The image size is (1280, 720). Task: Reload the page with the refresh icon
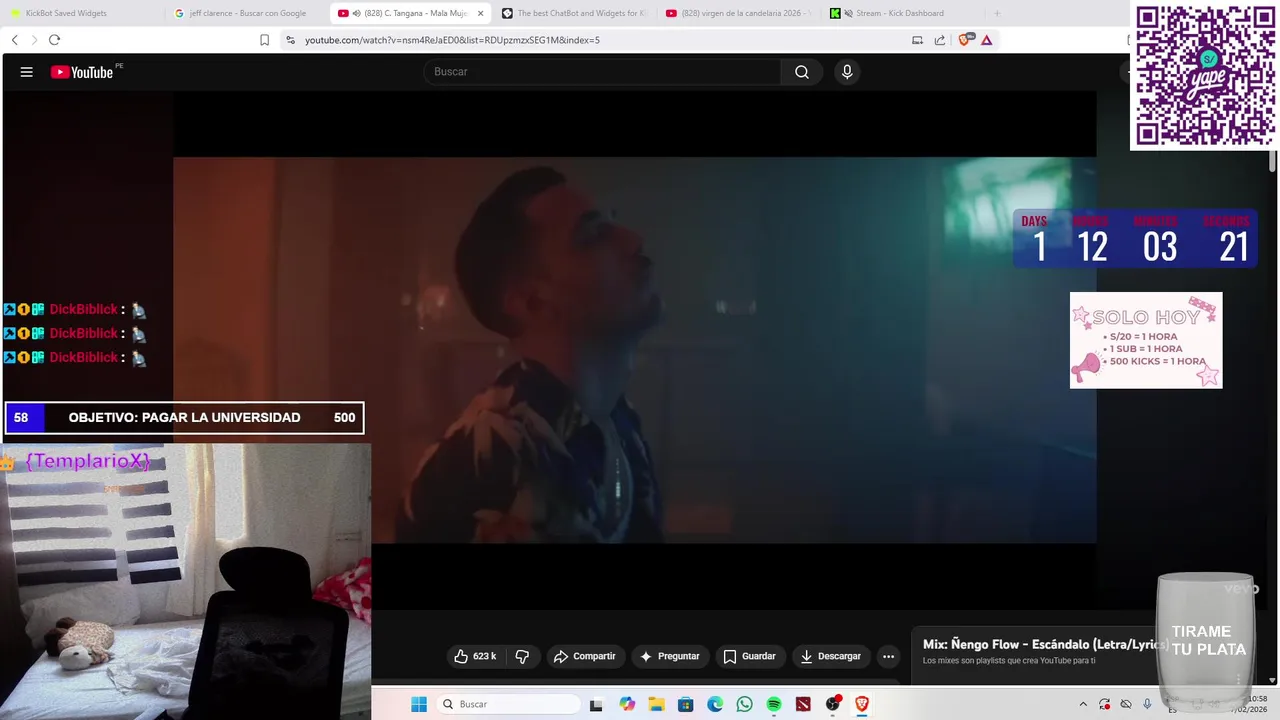click(54, 40)
